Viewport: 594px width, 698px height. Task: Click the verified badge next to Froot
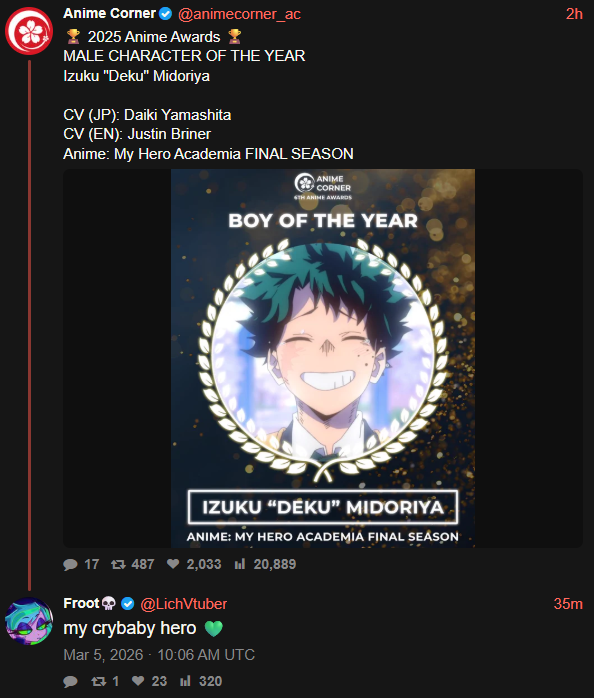point(128,604)
